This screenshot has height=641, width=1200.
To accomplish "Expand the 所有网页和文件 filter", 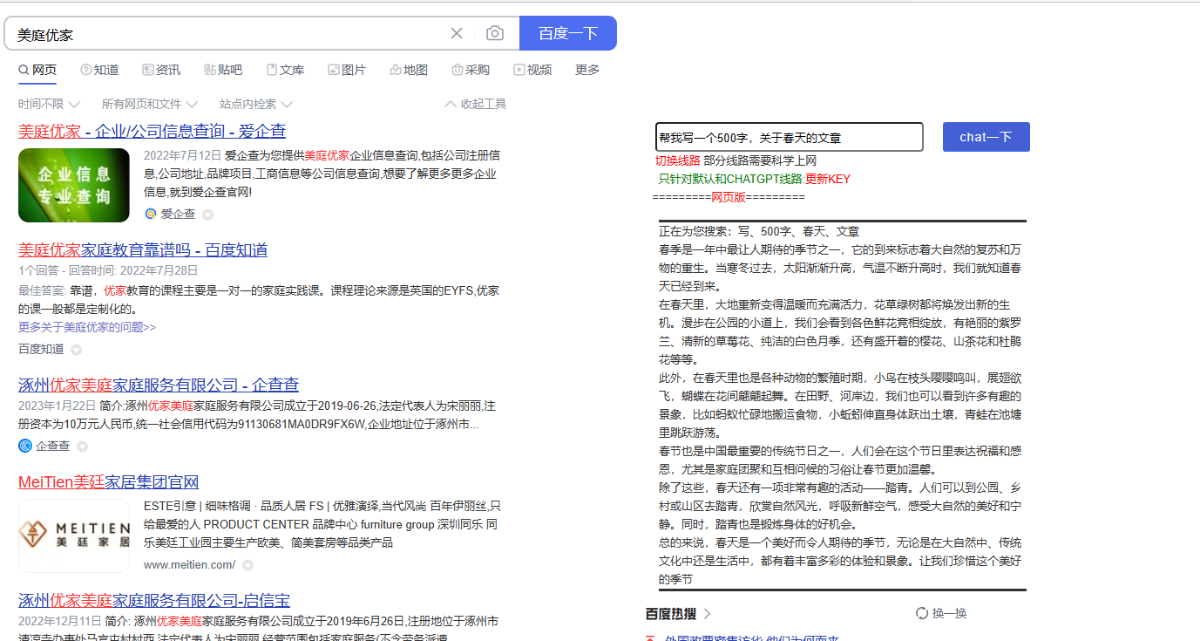I will [x=149, y=104].
